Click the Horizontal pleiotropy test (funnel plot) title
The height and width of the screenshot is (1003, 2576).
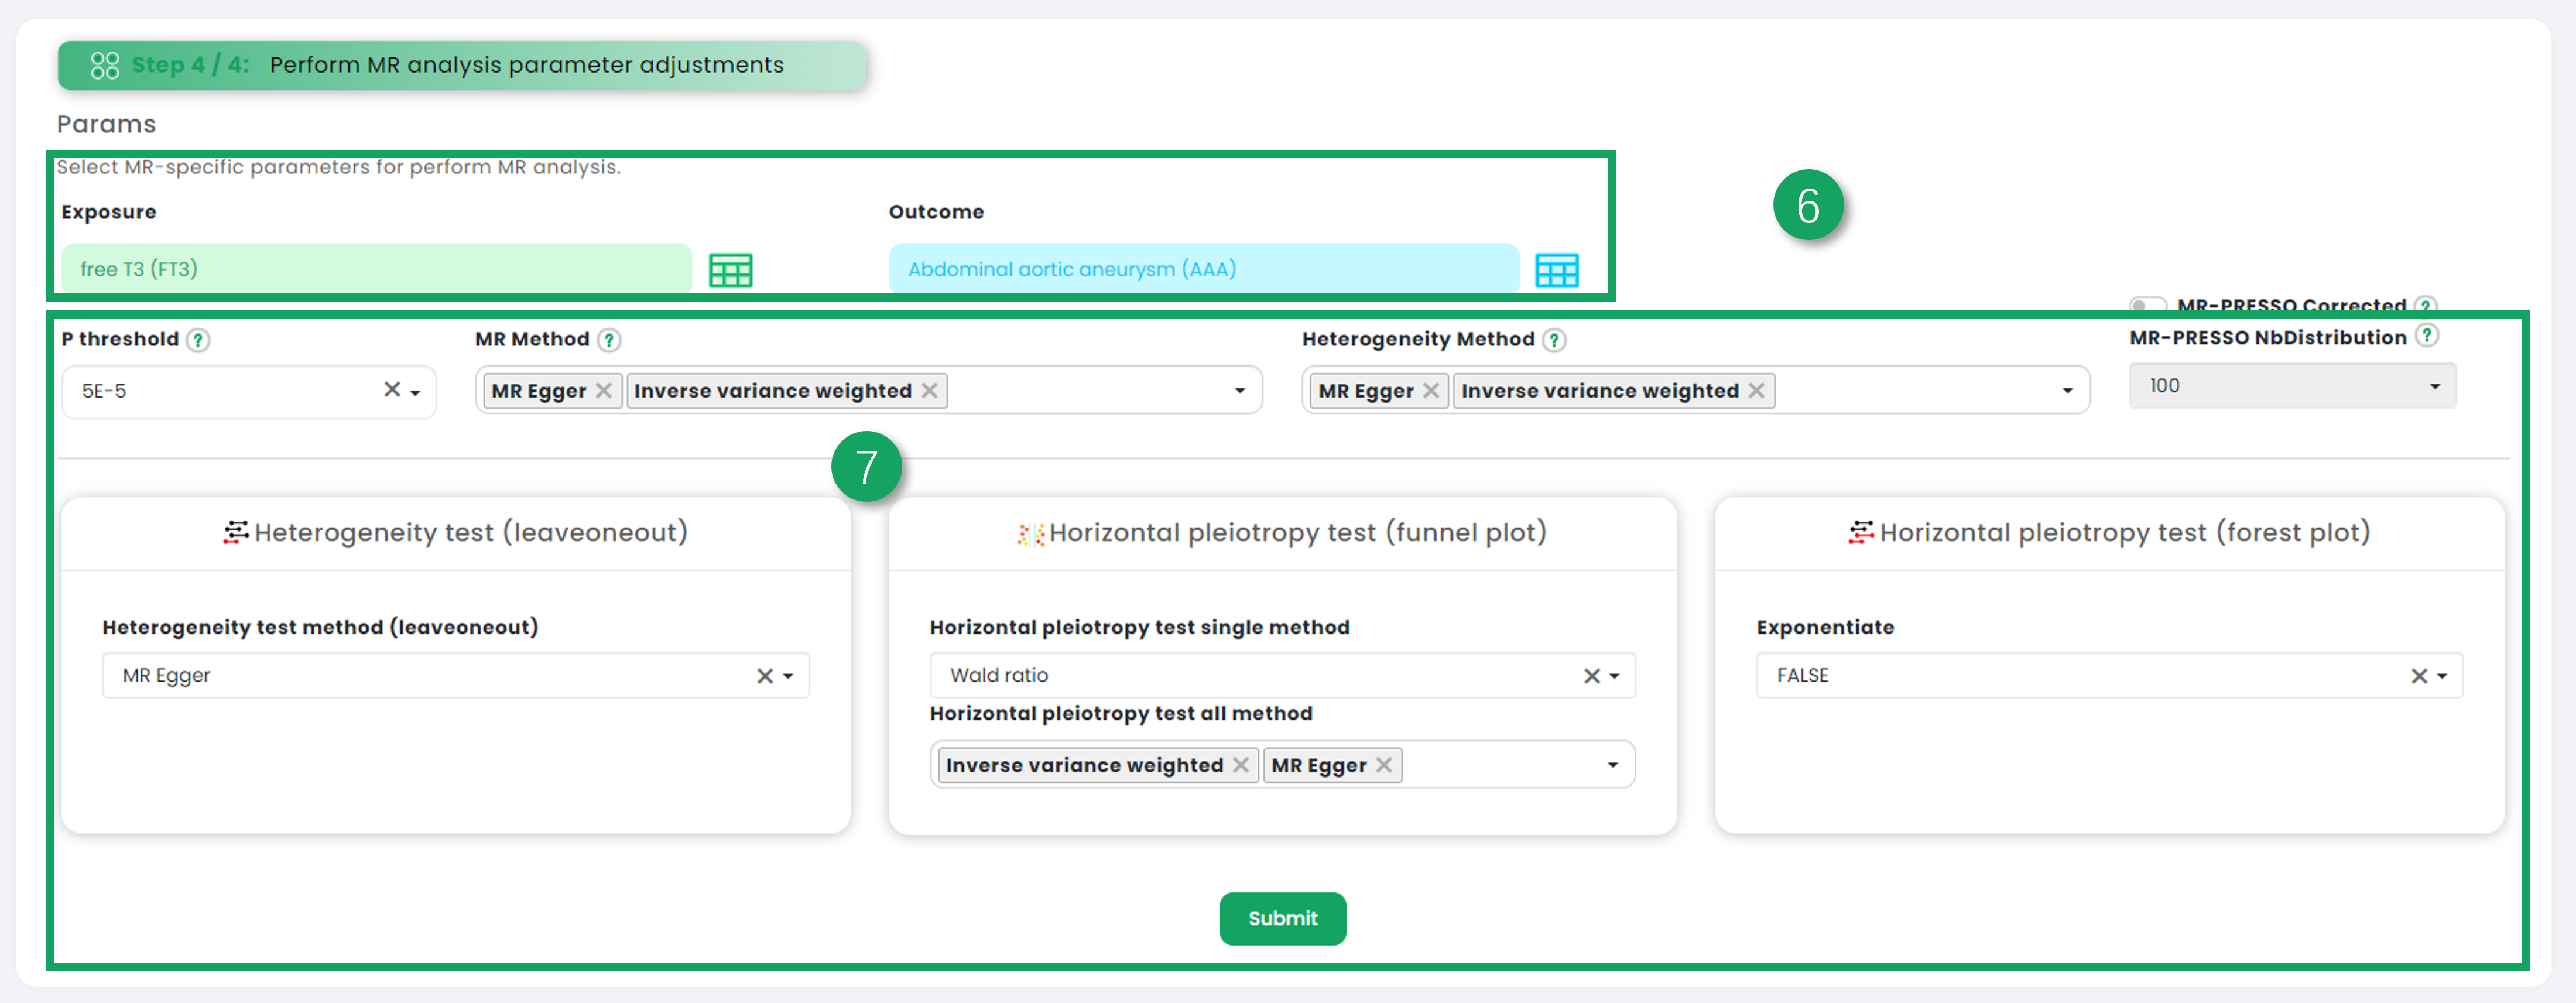click(1298, 532)
